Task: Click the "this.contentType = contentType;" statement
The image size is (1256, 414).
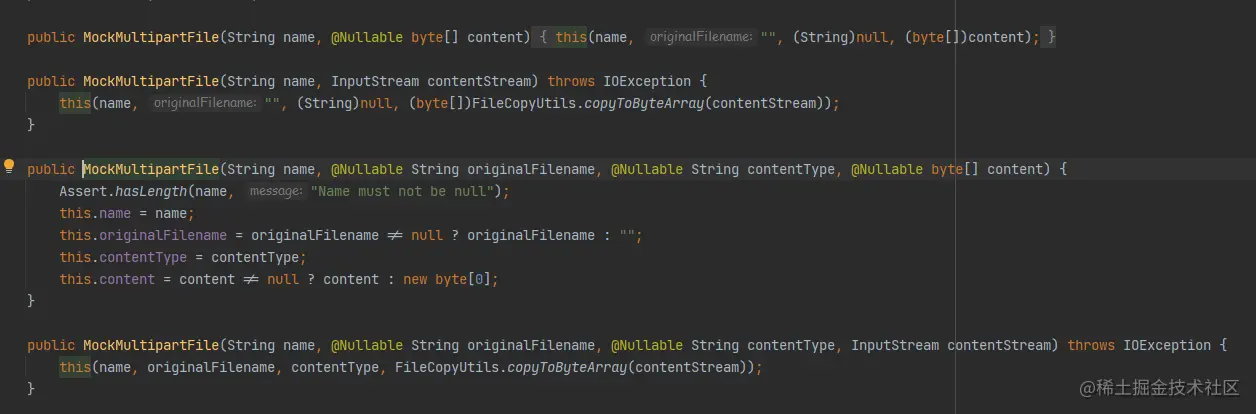Action: point(183,257)
